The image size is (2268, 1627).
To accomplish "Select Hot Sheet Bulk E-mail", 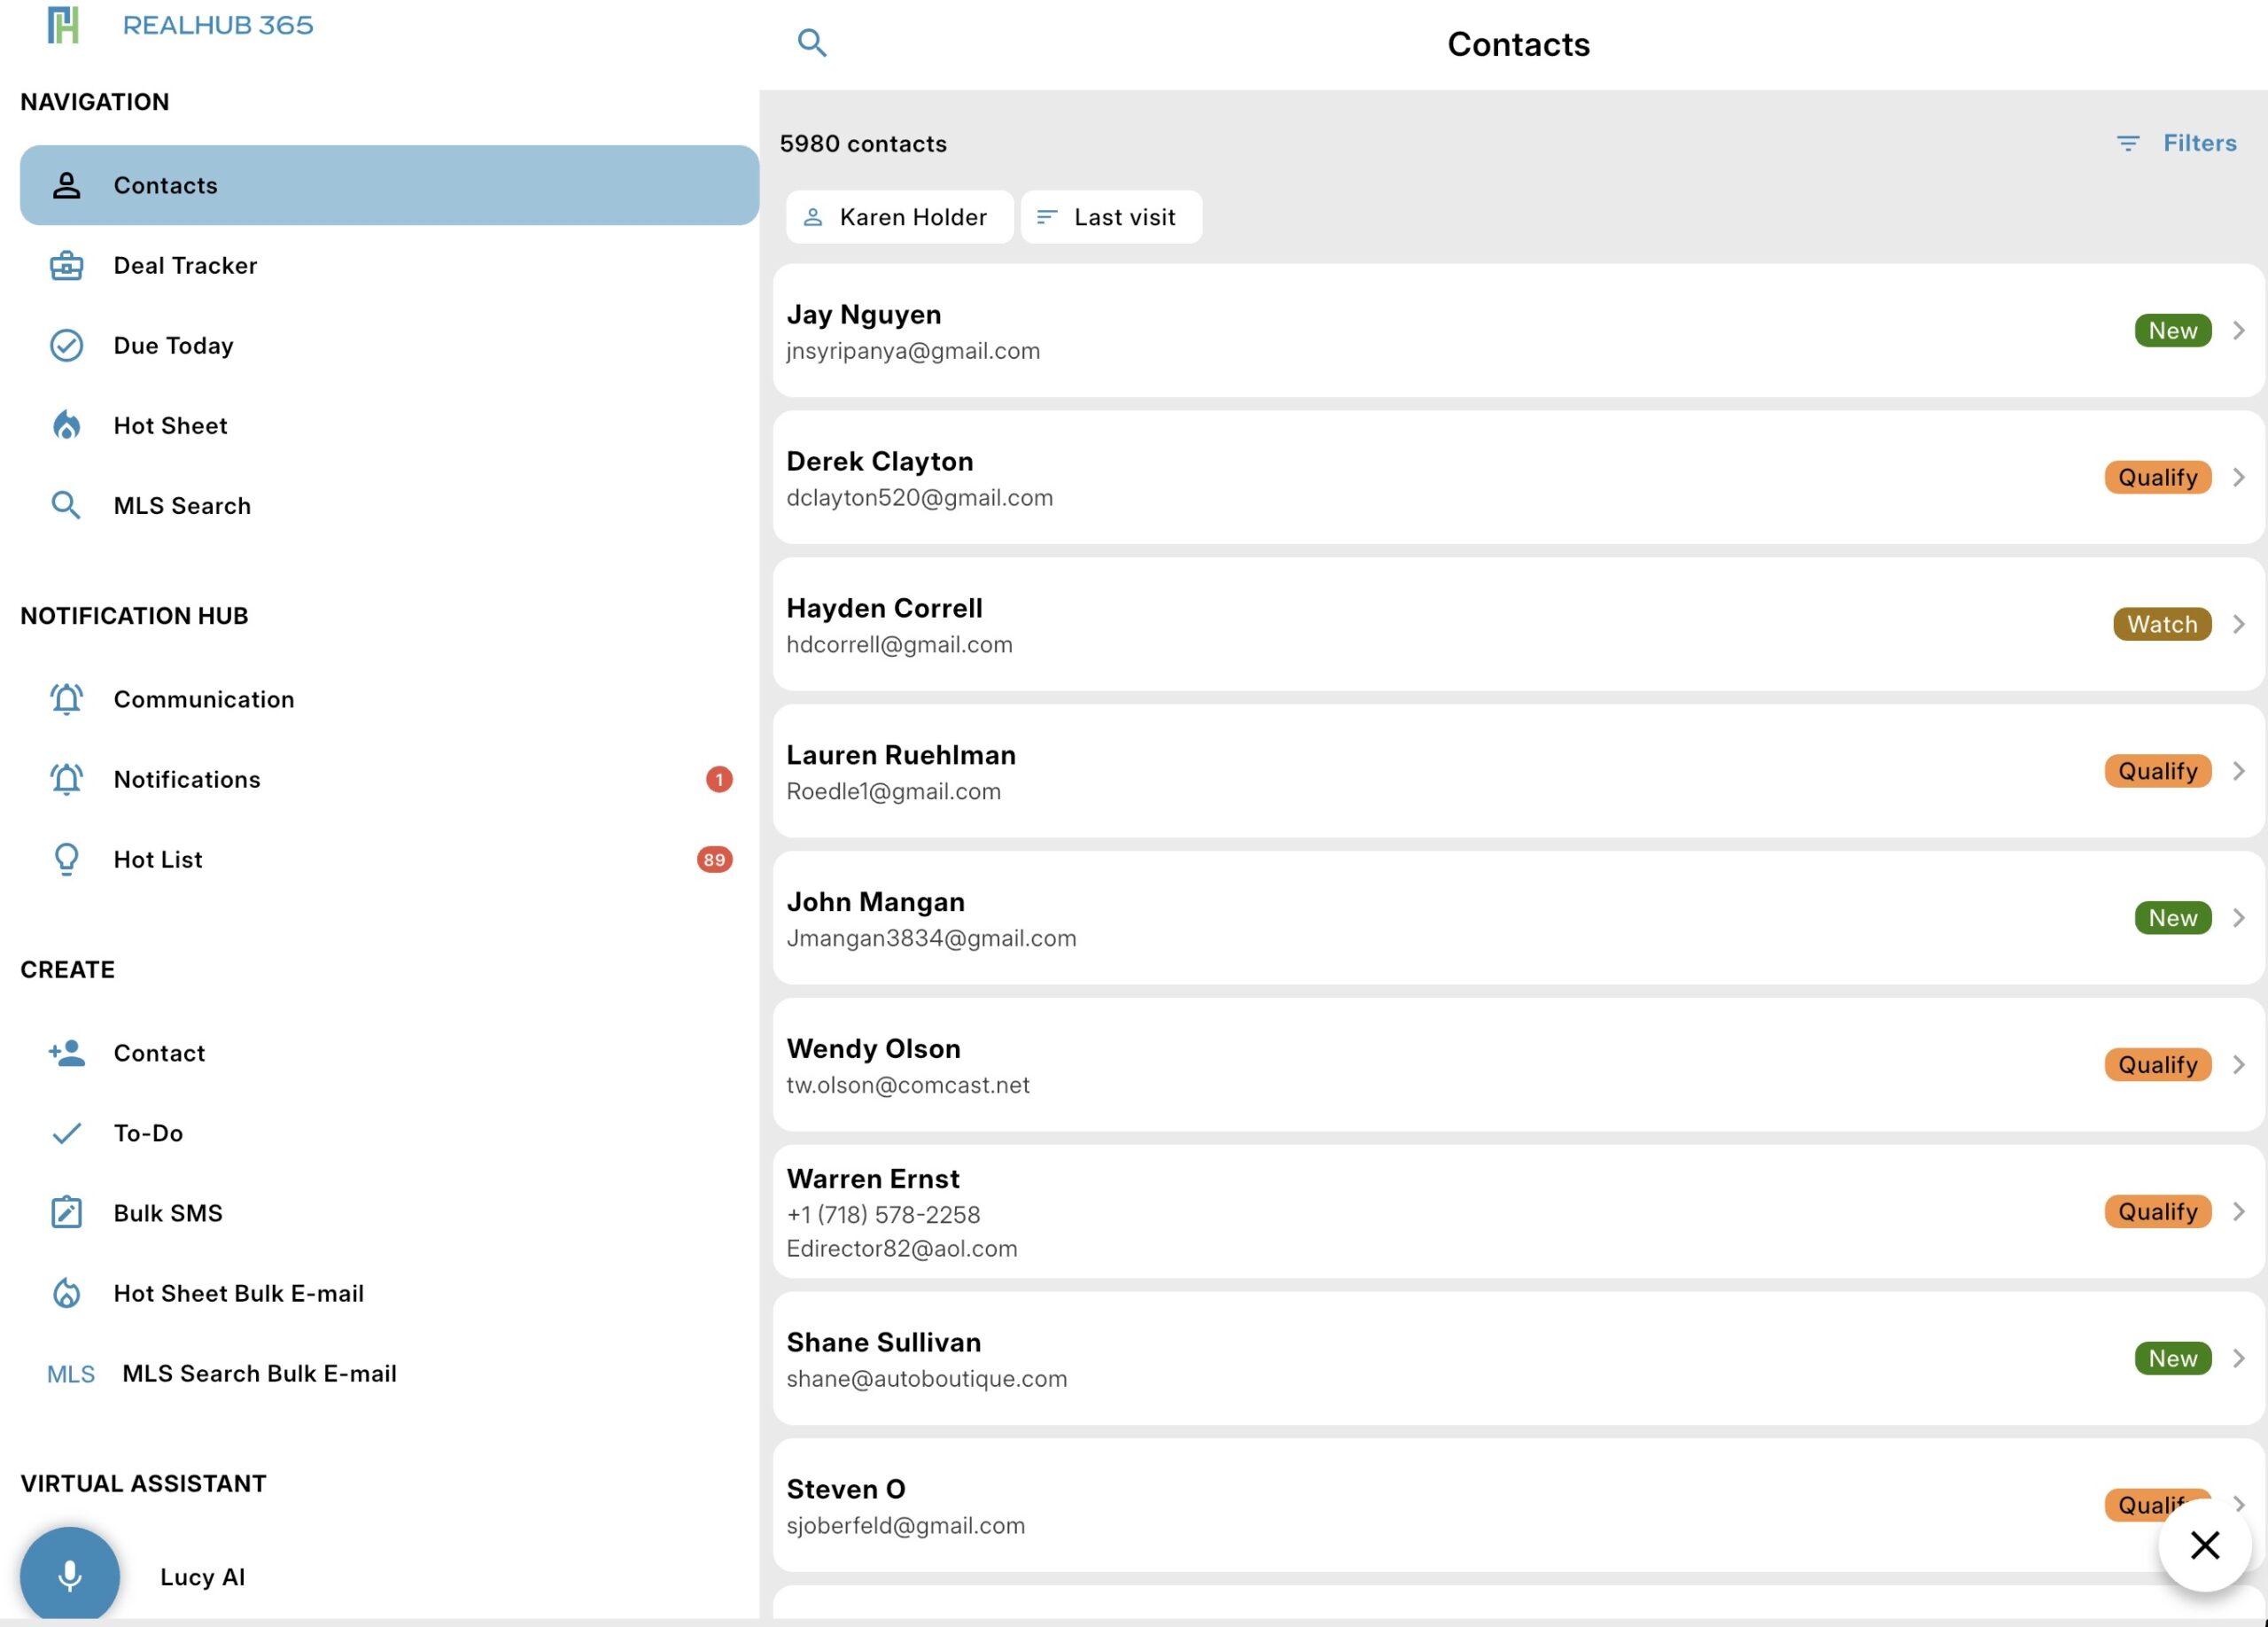I will (238, 1293).
